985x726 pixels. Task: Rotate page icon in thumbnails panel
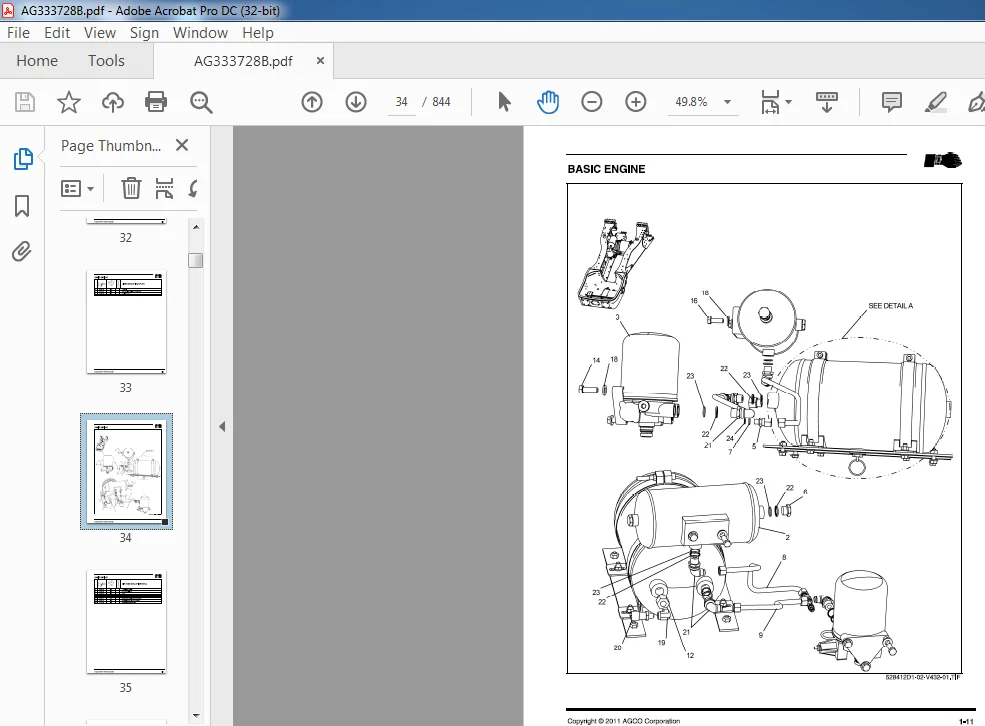coord(193,188)
